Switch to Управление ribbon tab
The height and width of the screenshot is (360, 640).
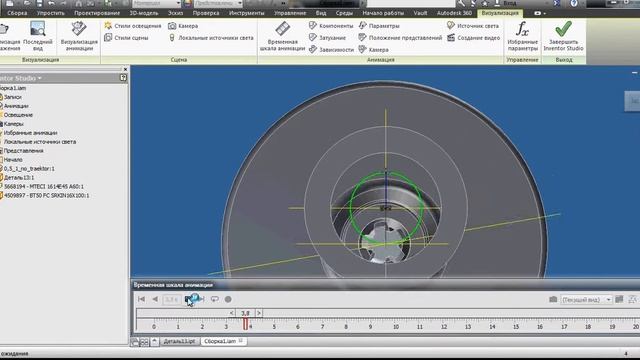290,13
